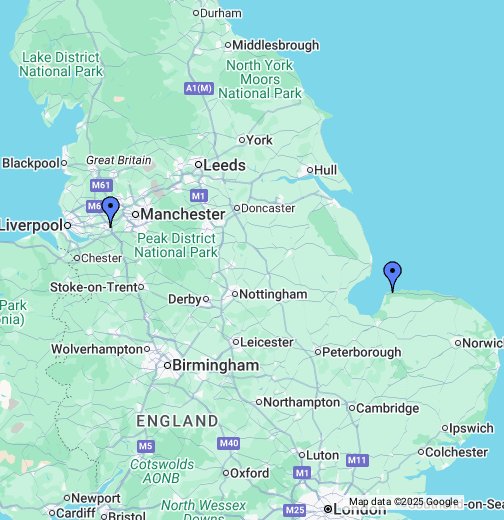Select the Birmingham city label
This screenshot has width=504, height=520.
click(216, 365)
